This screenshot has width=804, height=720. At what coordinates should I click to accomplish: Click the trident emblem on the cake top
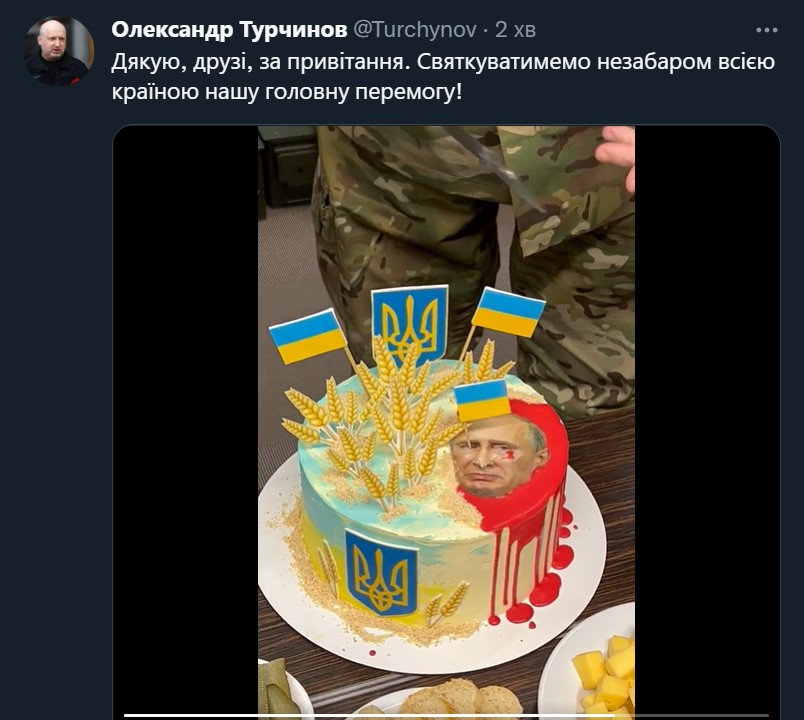(x=409, y=324)
